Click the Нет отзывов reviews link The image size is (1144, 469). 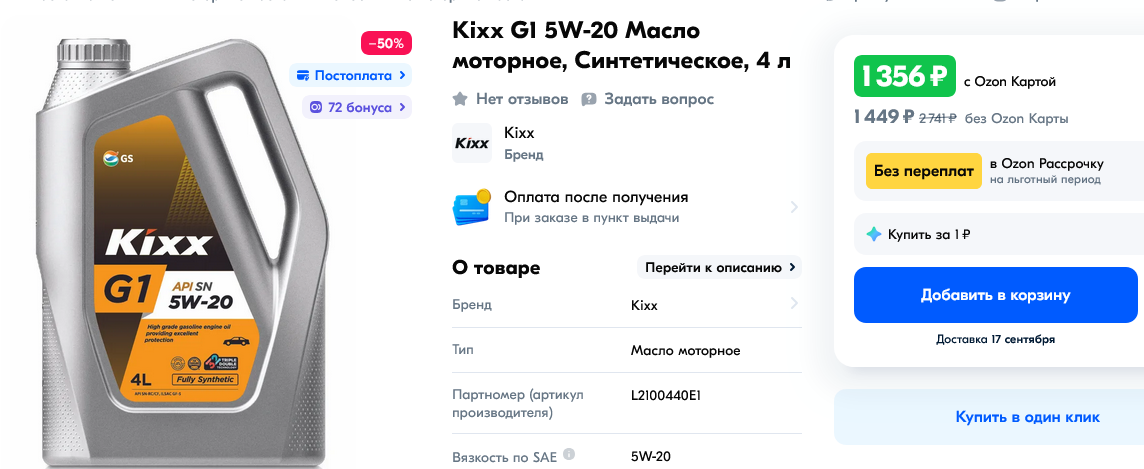pos(522,98)
